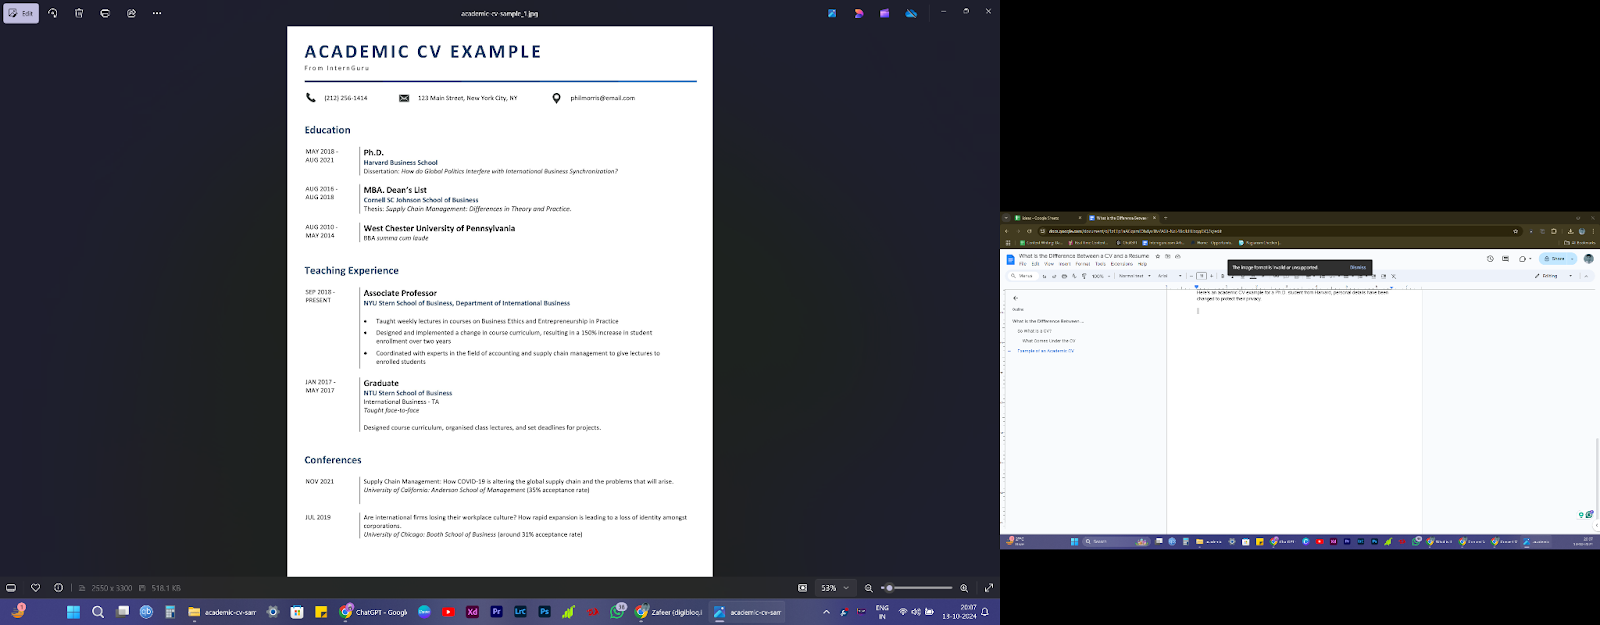1600x625 pixels.
Task: Open ChatGPT Chrome window from taskbar
Action: coord(373,612)
